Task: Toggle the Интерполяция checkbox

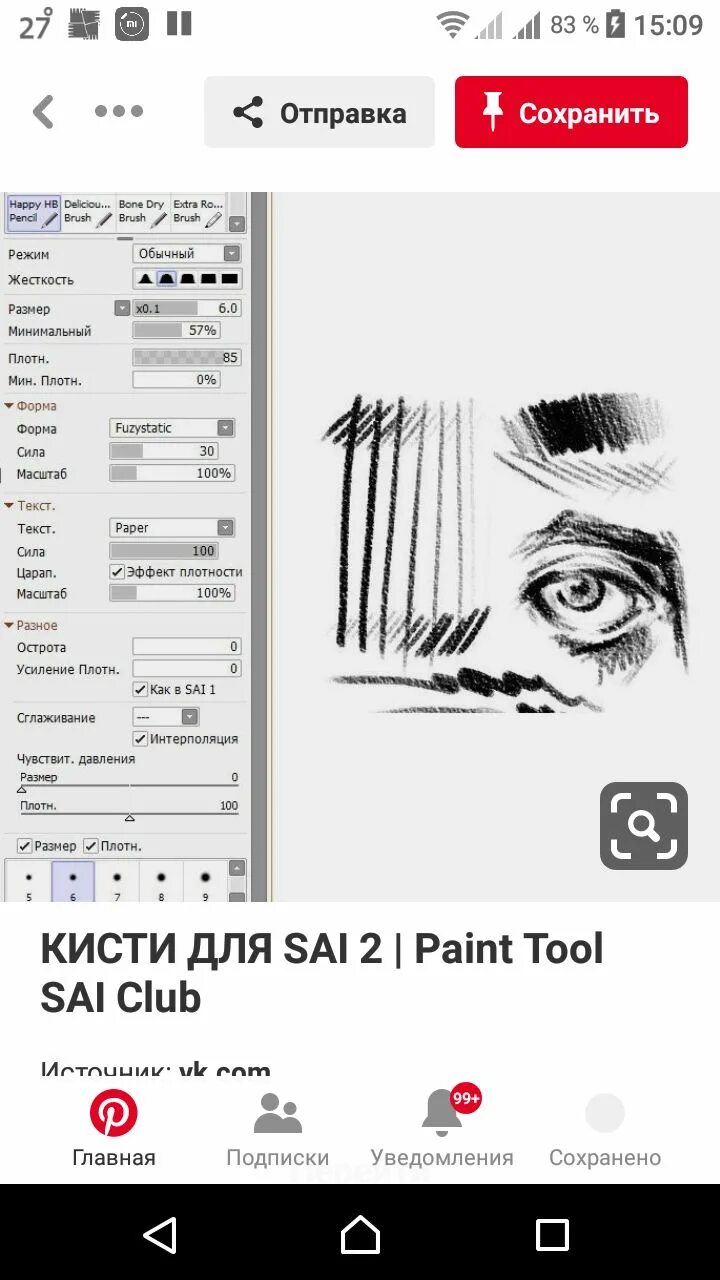Action: point(140,739)
